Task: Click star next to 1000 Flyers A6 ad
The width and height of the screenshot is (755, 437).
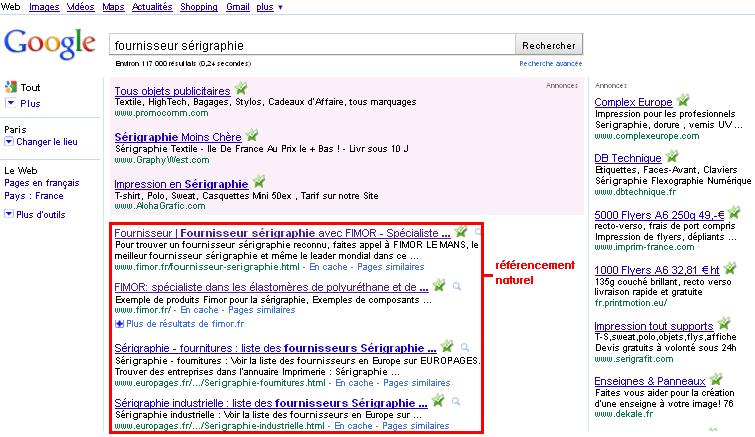Action: pos(730,268)
